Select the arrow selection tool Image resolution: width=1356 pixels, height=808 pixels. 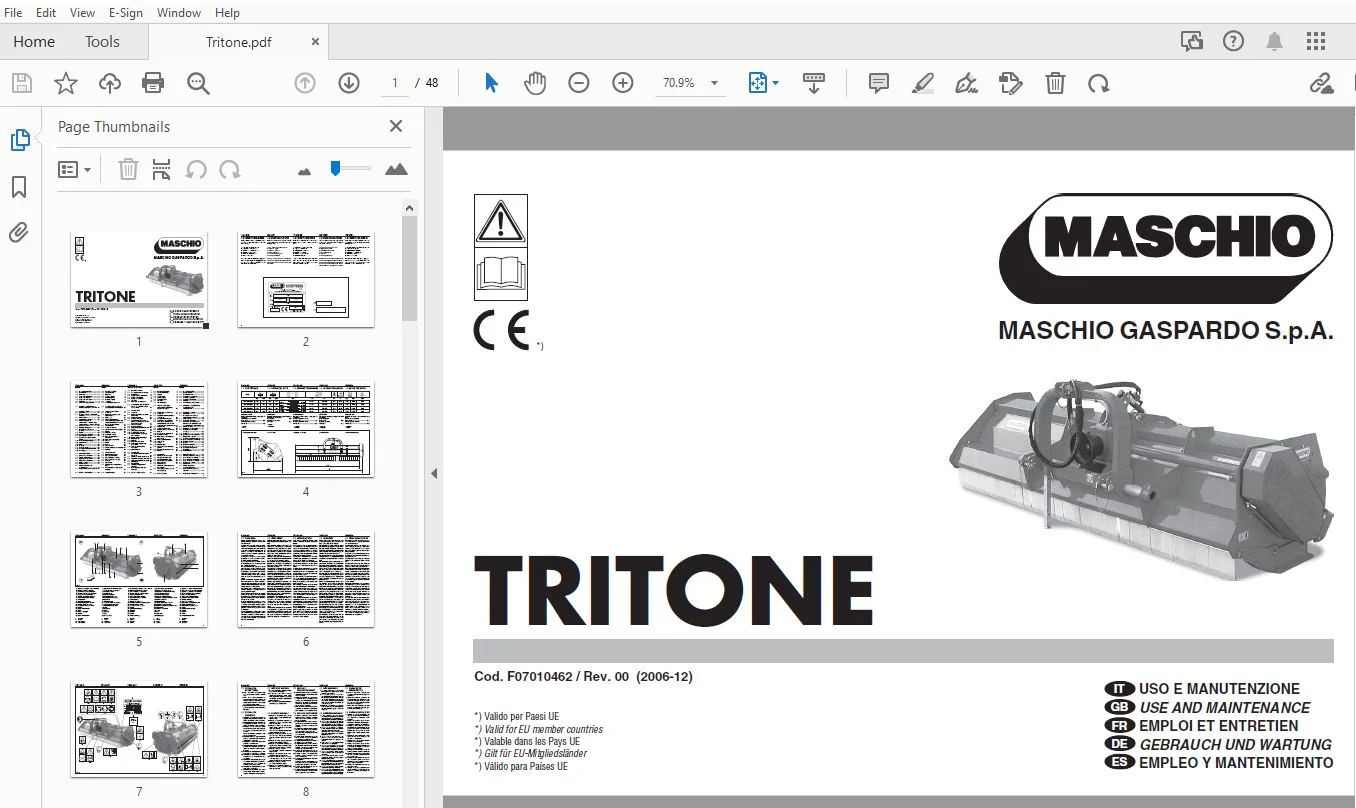tap(491, 83)
